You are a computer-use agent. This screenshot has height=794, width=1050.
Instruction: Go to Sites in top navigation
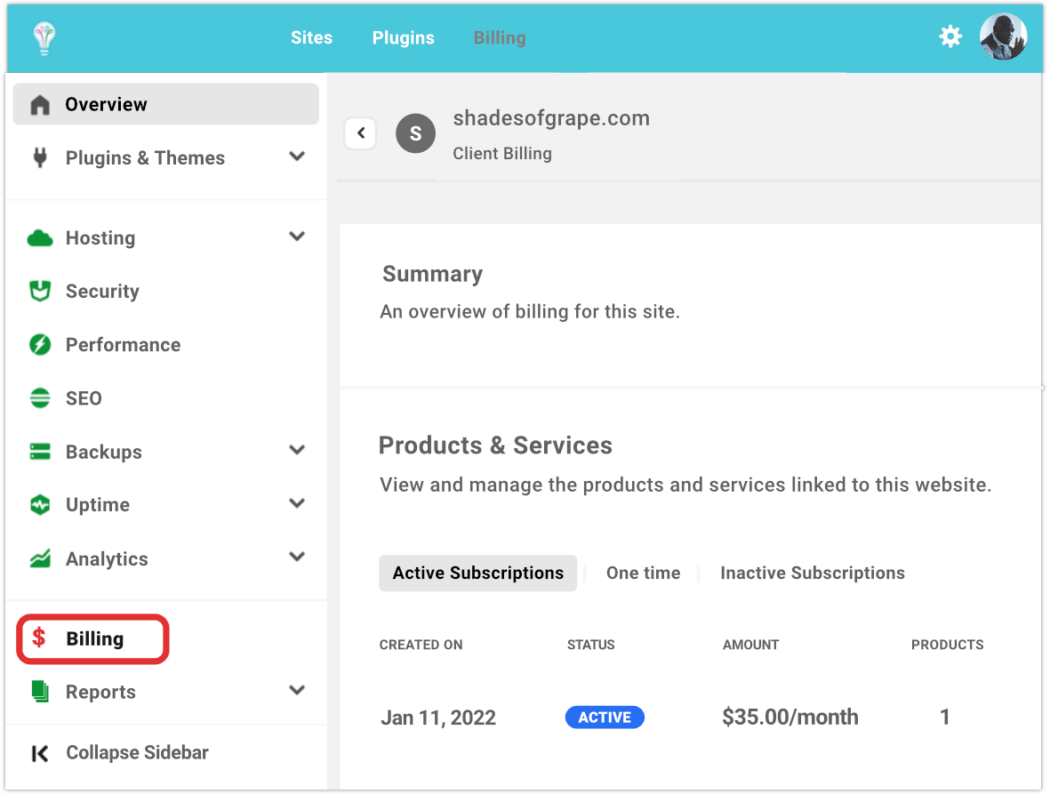pos(311,38)
